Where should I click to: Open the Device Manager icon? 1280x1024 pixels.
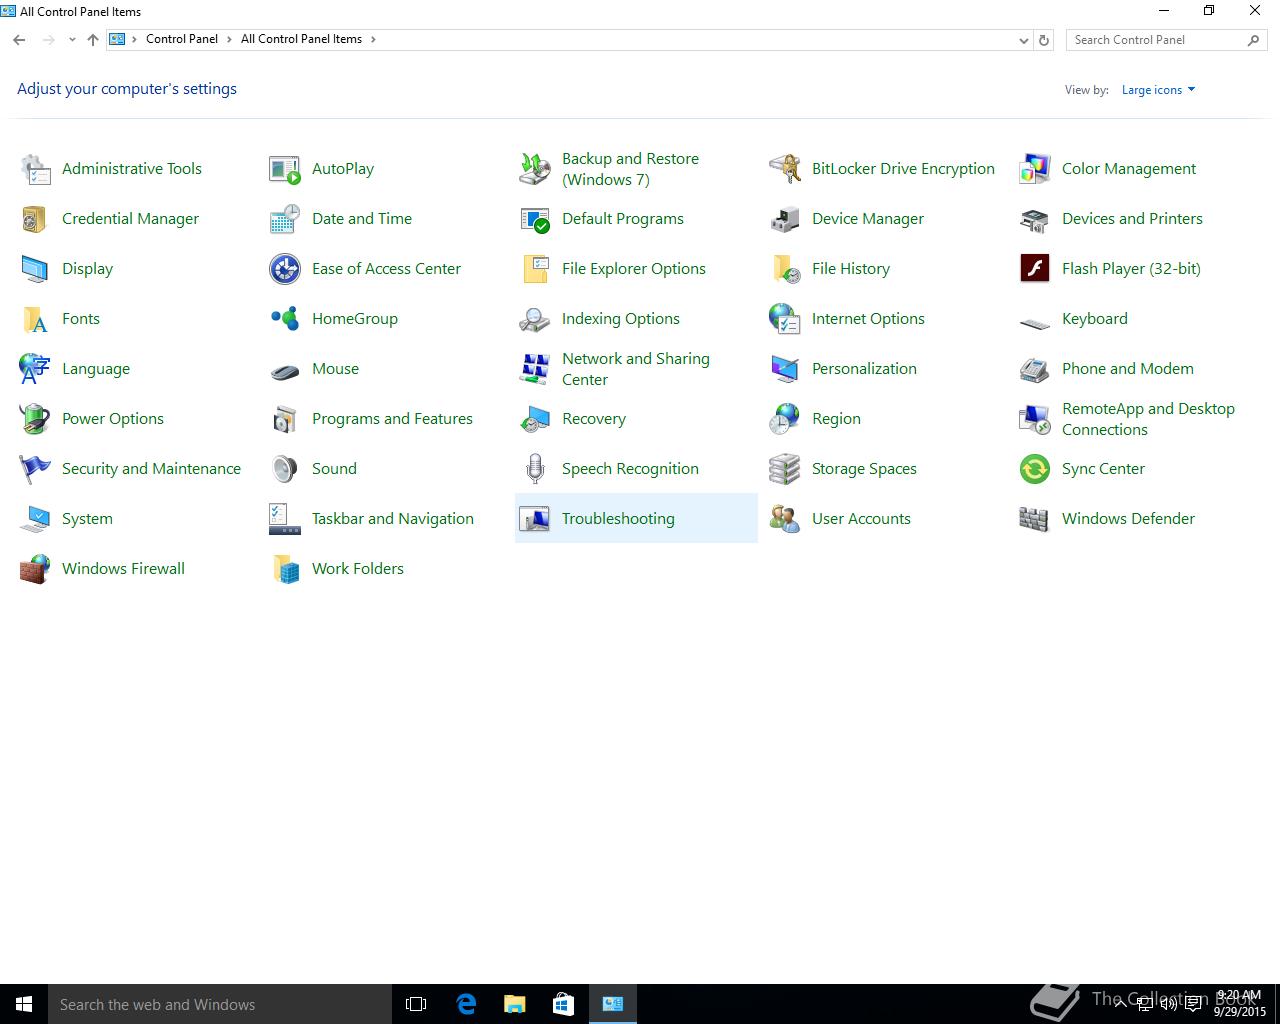click(x=785, y=219)
